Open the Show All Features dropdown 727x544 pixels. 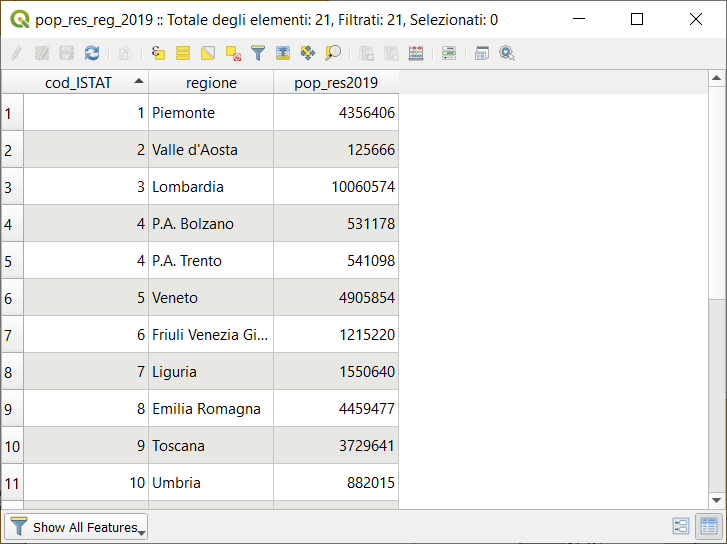click(77, 527)
